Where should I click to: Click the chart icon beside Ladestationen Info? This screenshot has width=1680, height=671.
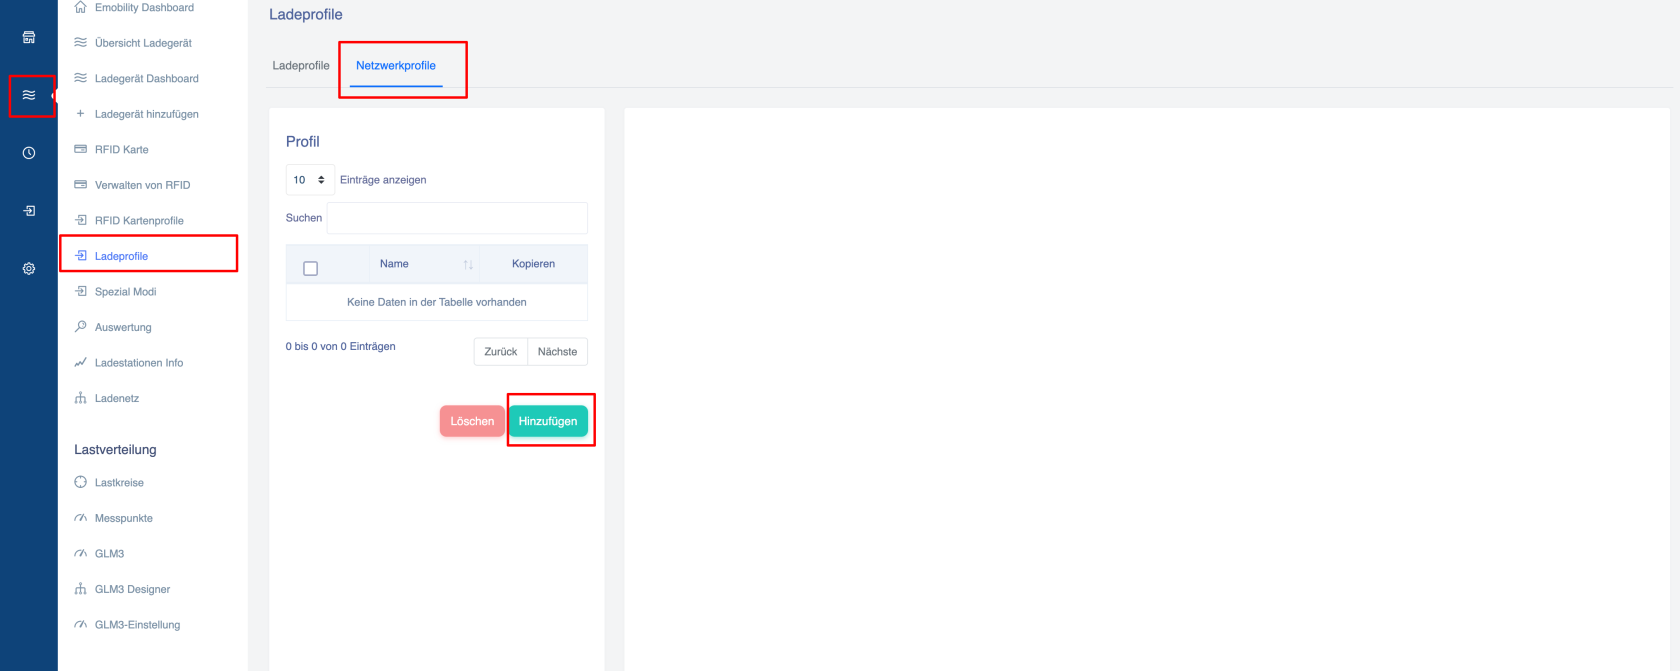tap(81, 362)
